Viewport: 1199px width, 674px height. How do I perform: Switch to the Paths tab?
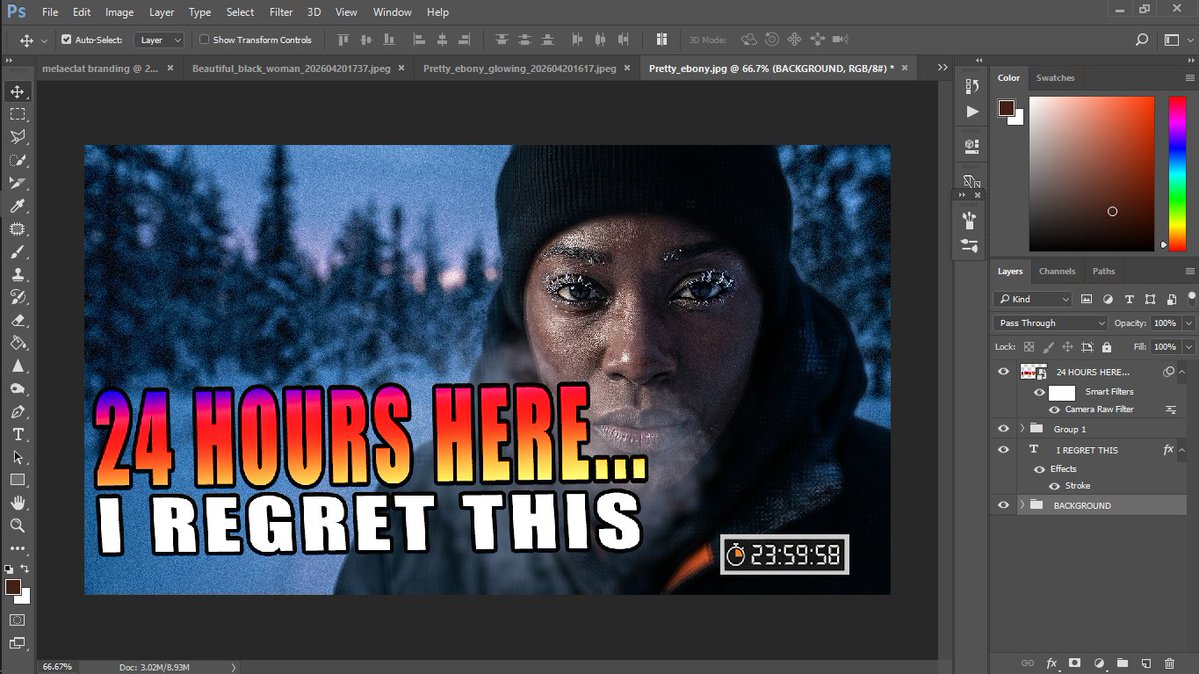(1103, 272)
